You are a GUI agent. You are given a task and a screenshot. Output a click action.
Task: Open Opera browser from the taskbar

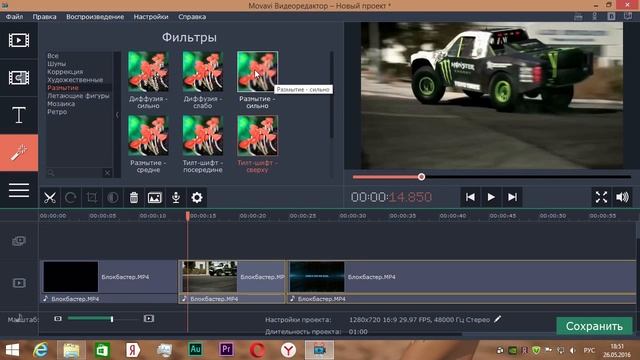[x=258, y=350]
